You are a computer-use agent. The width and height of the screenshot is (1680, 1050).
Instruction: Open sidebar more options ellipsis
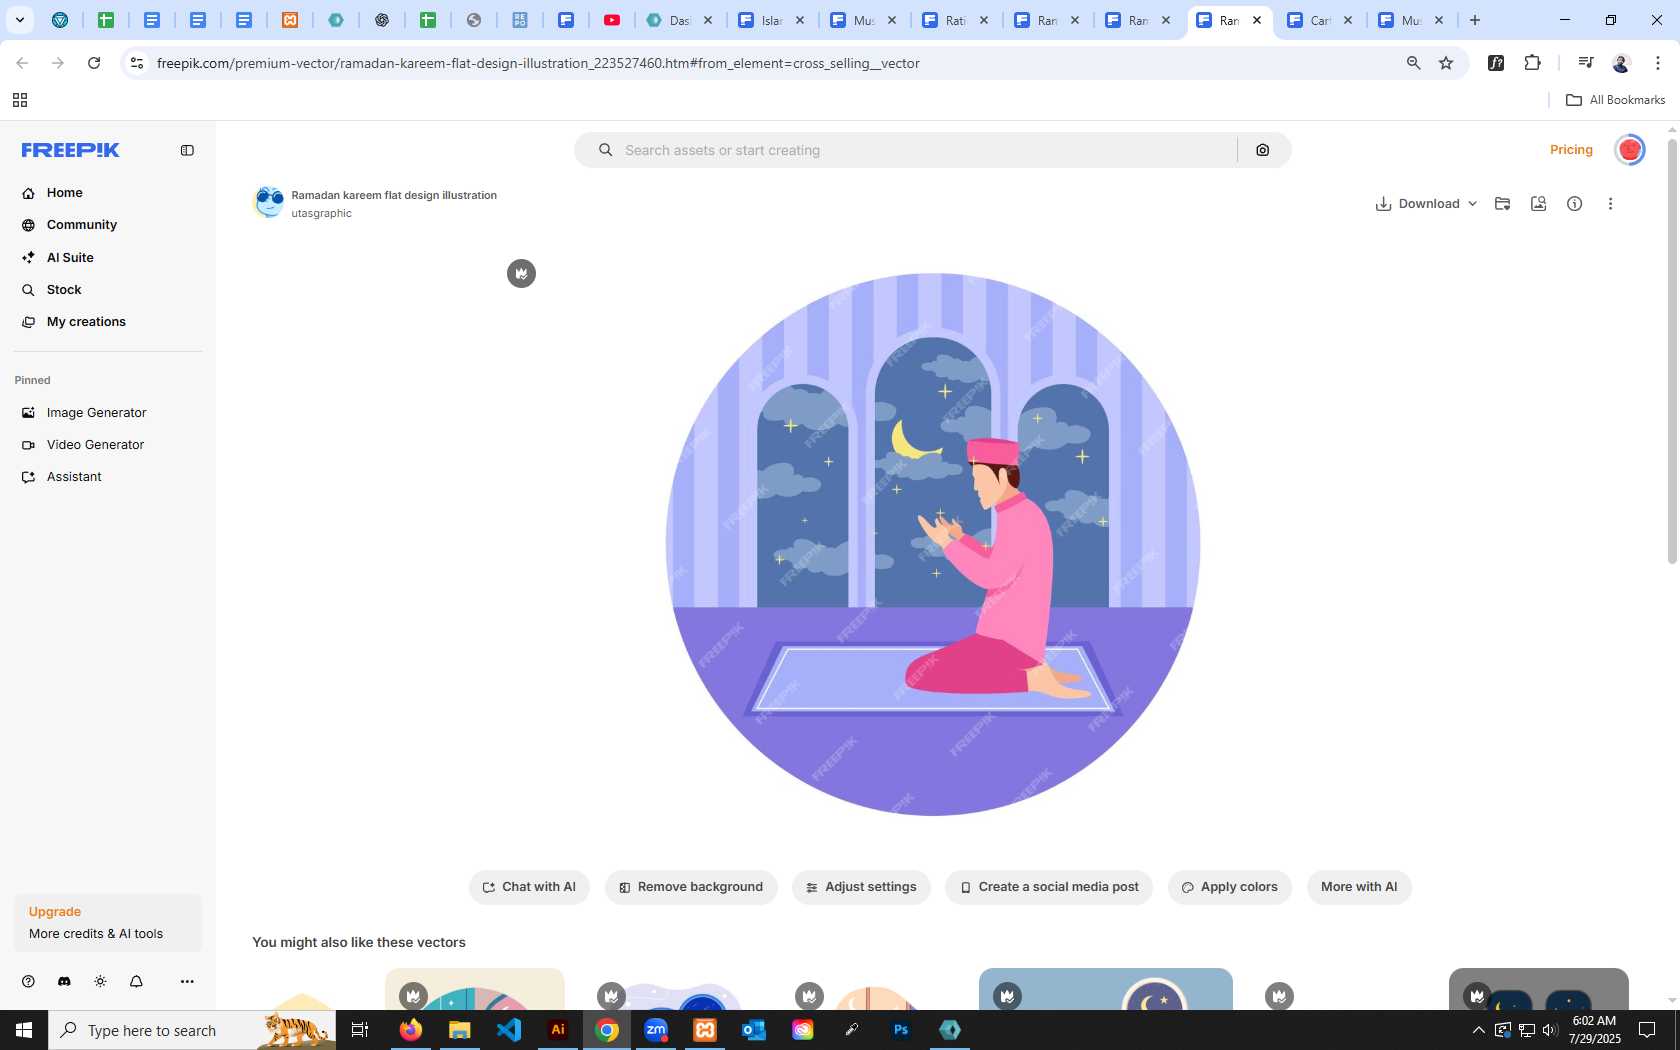pyautogui.click(x=187, y=981)
